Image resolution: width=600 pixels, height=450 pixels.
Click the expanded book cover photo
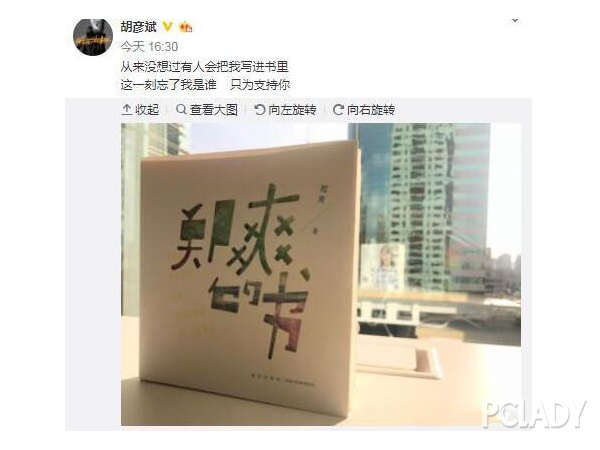coord(321,274)
